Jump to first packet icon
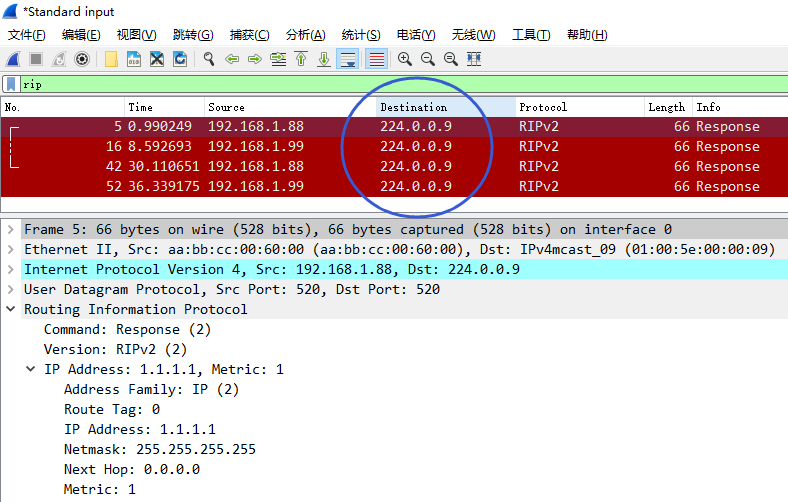 pyautogui.click(x=301, y=59)
